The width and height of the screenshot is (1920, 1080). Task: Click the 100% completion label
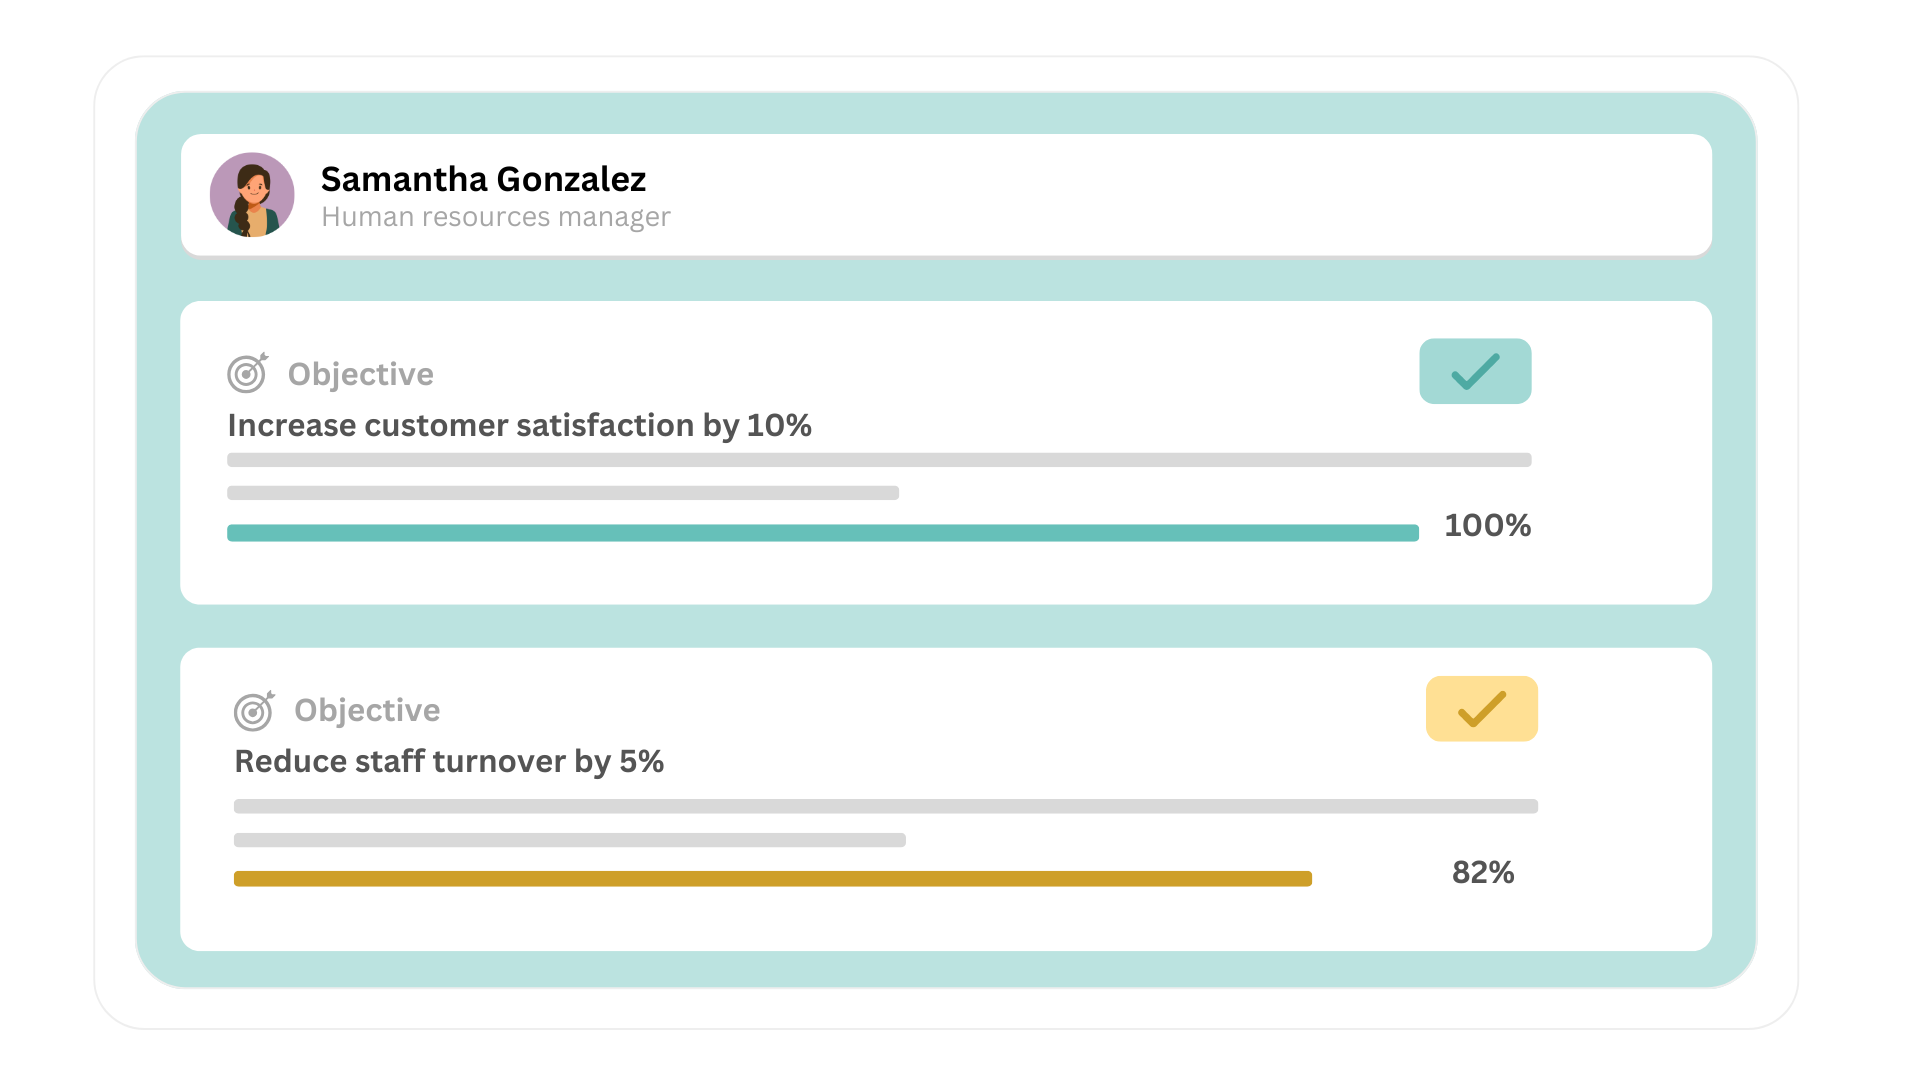coord(1487,525)
